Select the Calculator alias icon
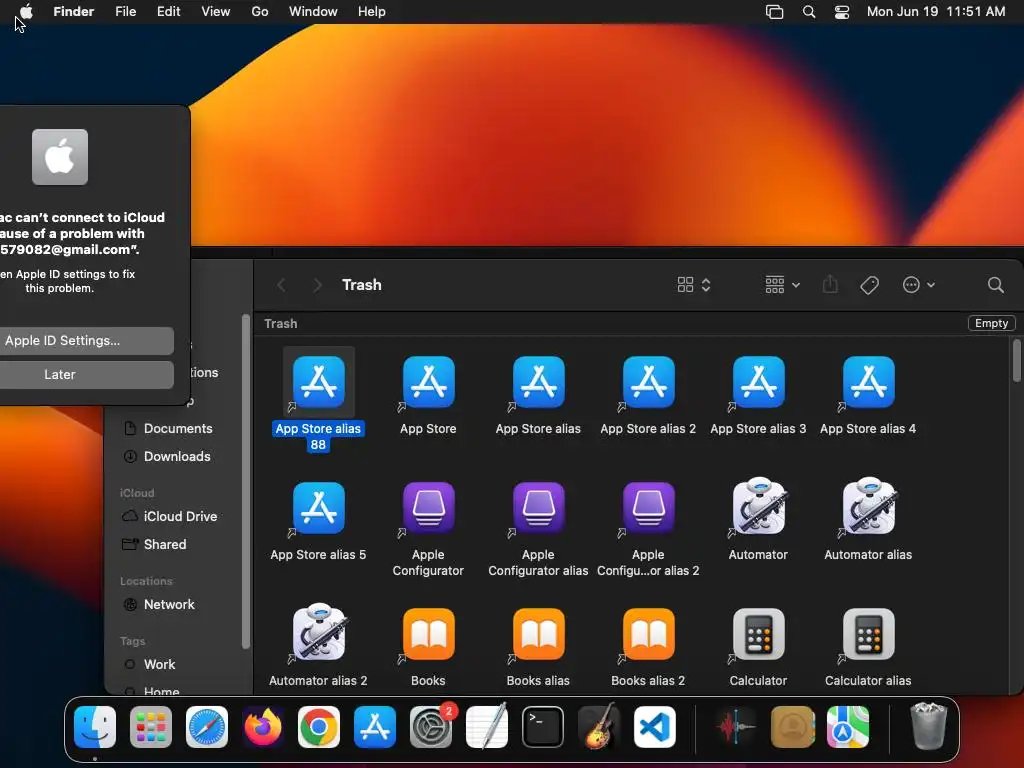Screen dimensions: 1024x768 869,634
